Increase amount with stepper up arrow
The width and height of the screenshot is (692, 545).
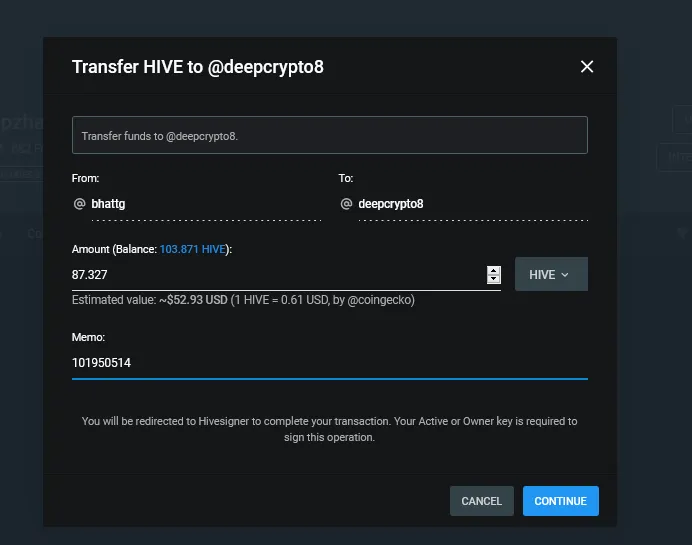coord(493,270)
